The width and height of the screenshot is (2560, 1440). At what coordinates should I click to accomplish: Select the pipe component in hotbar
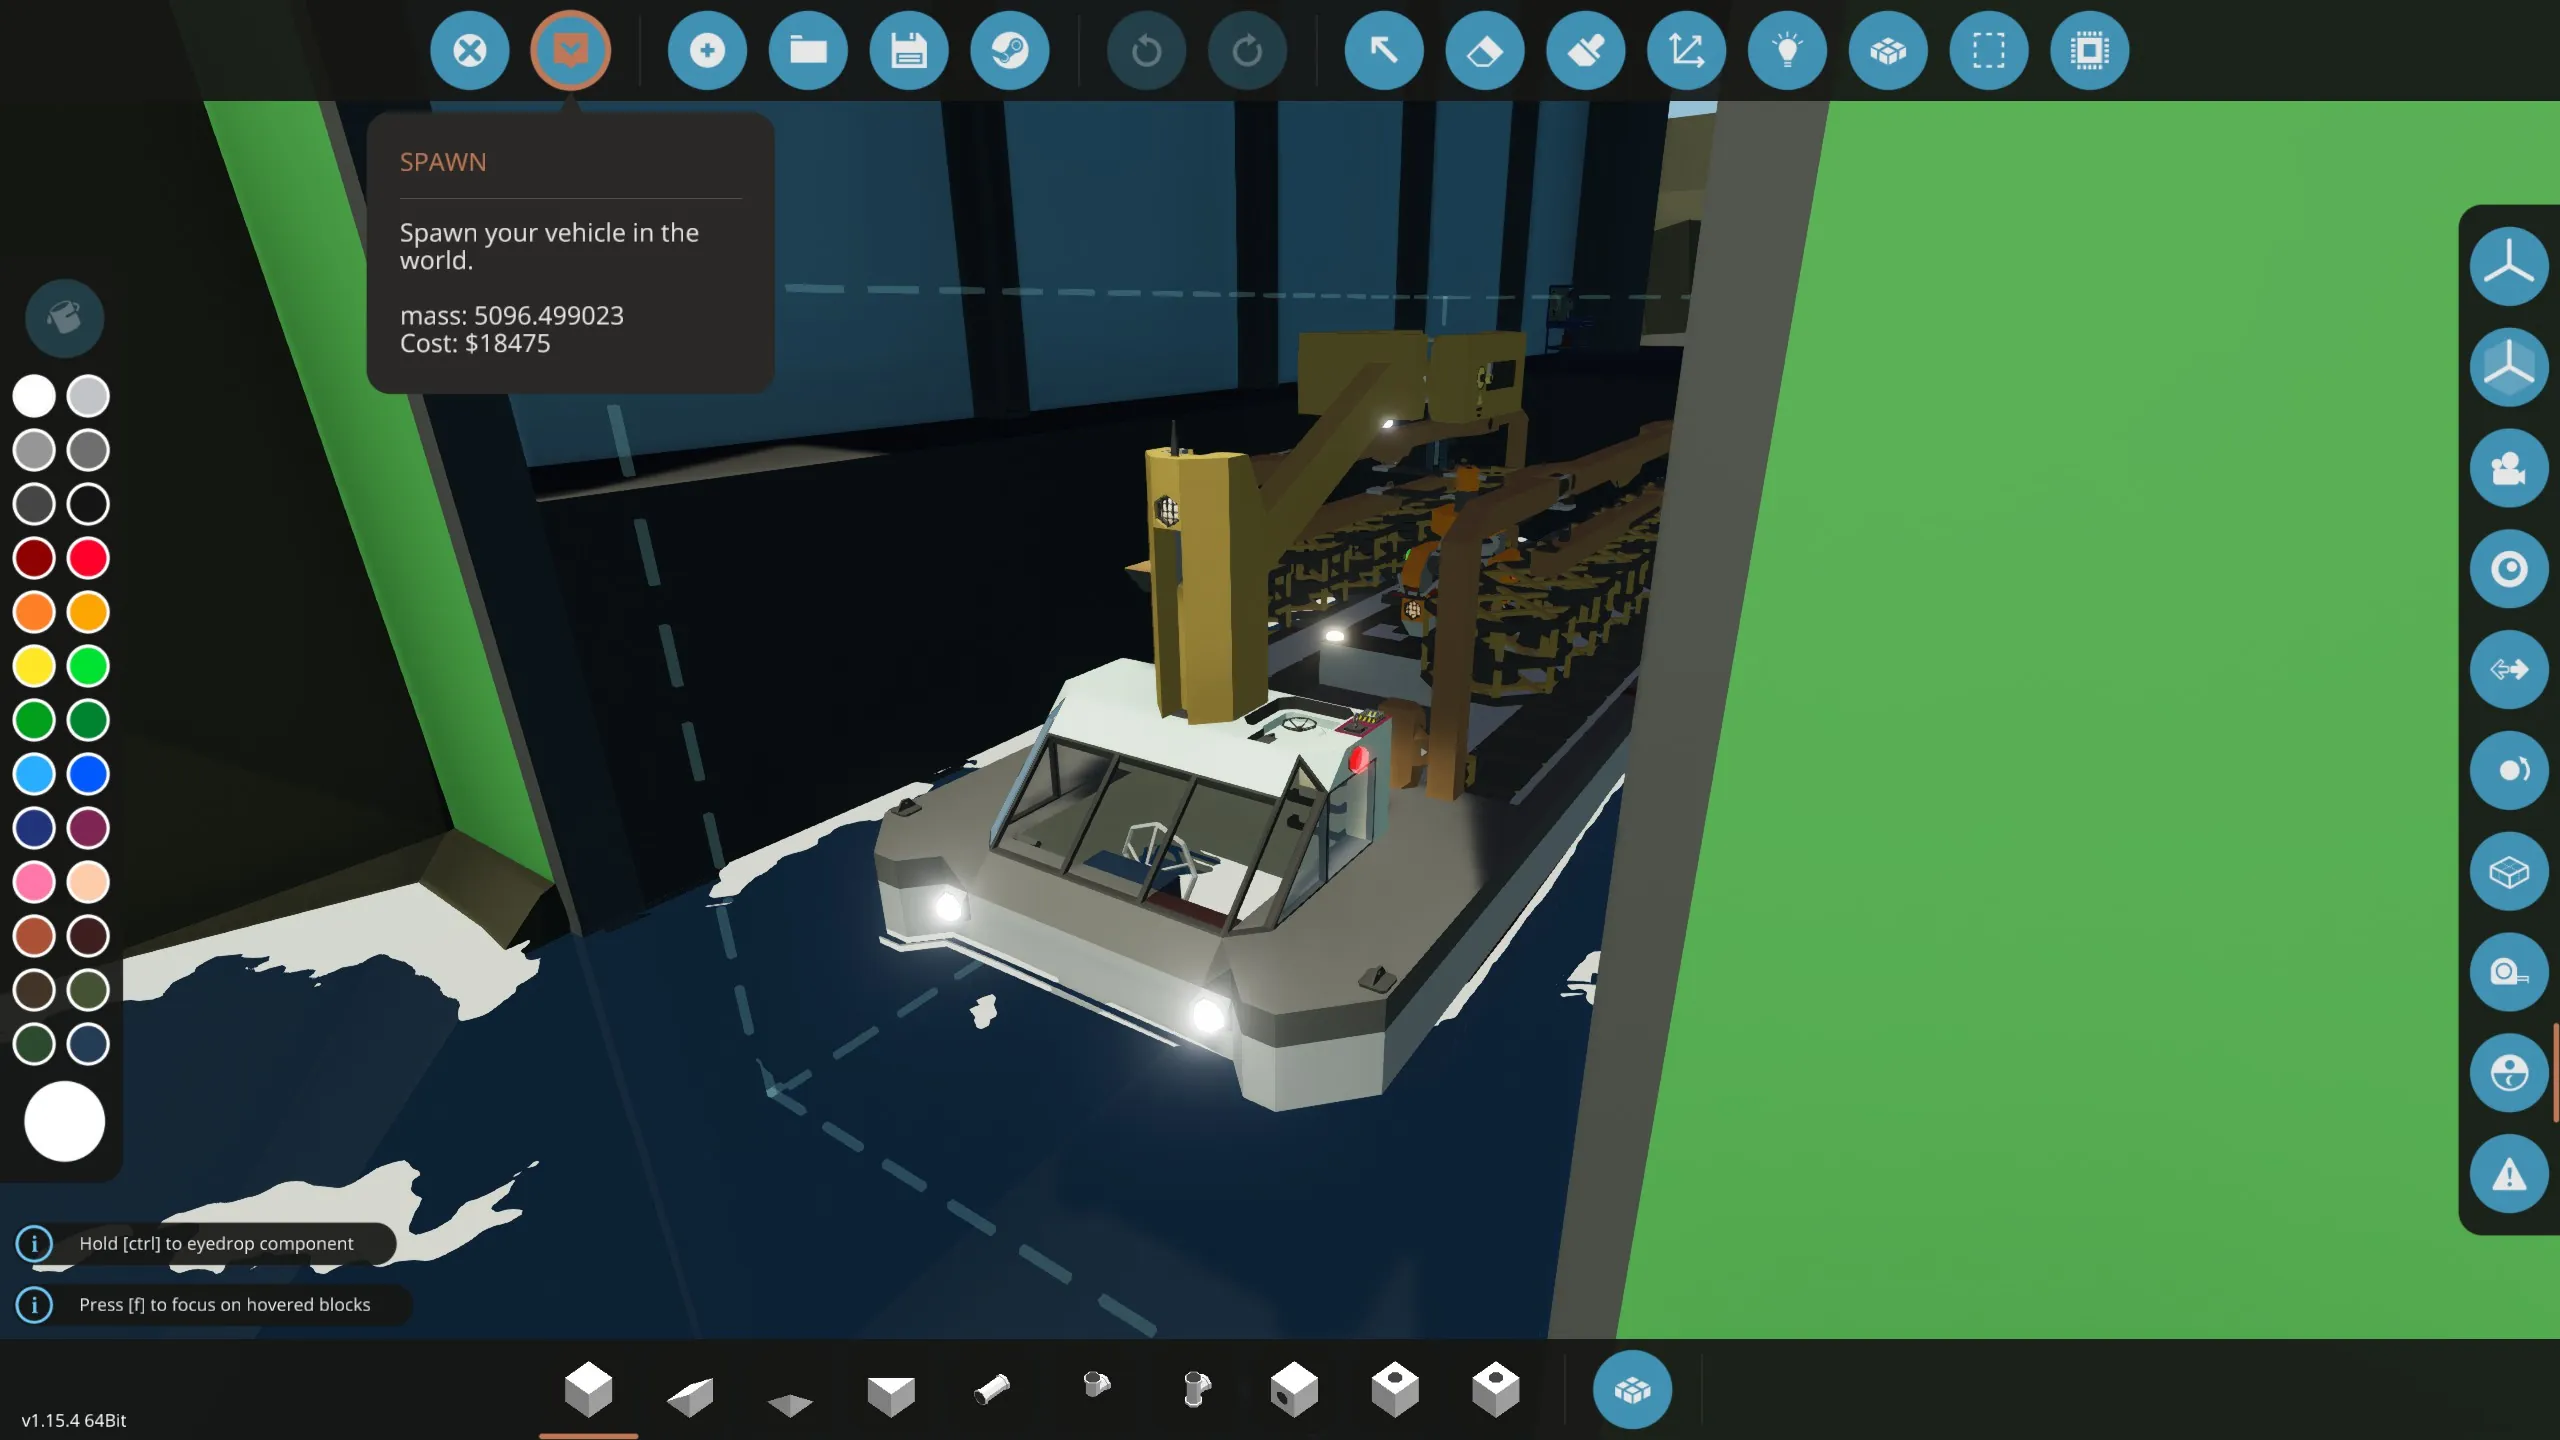992,1390
